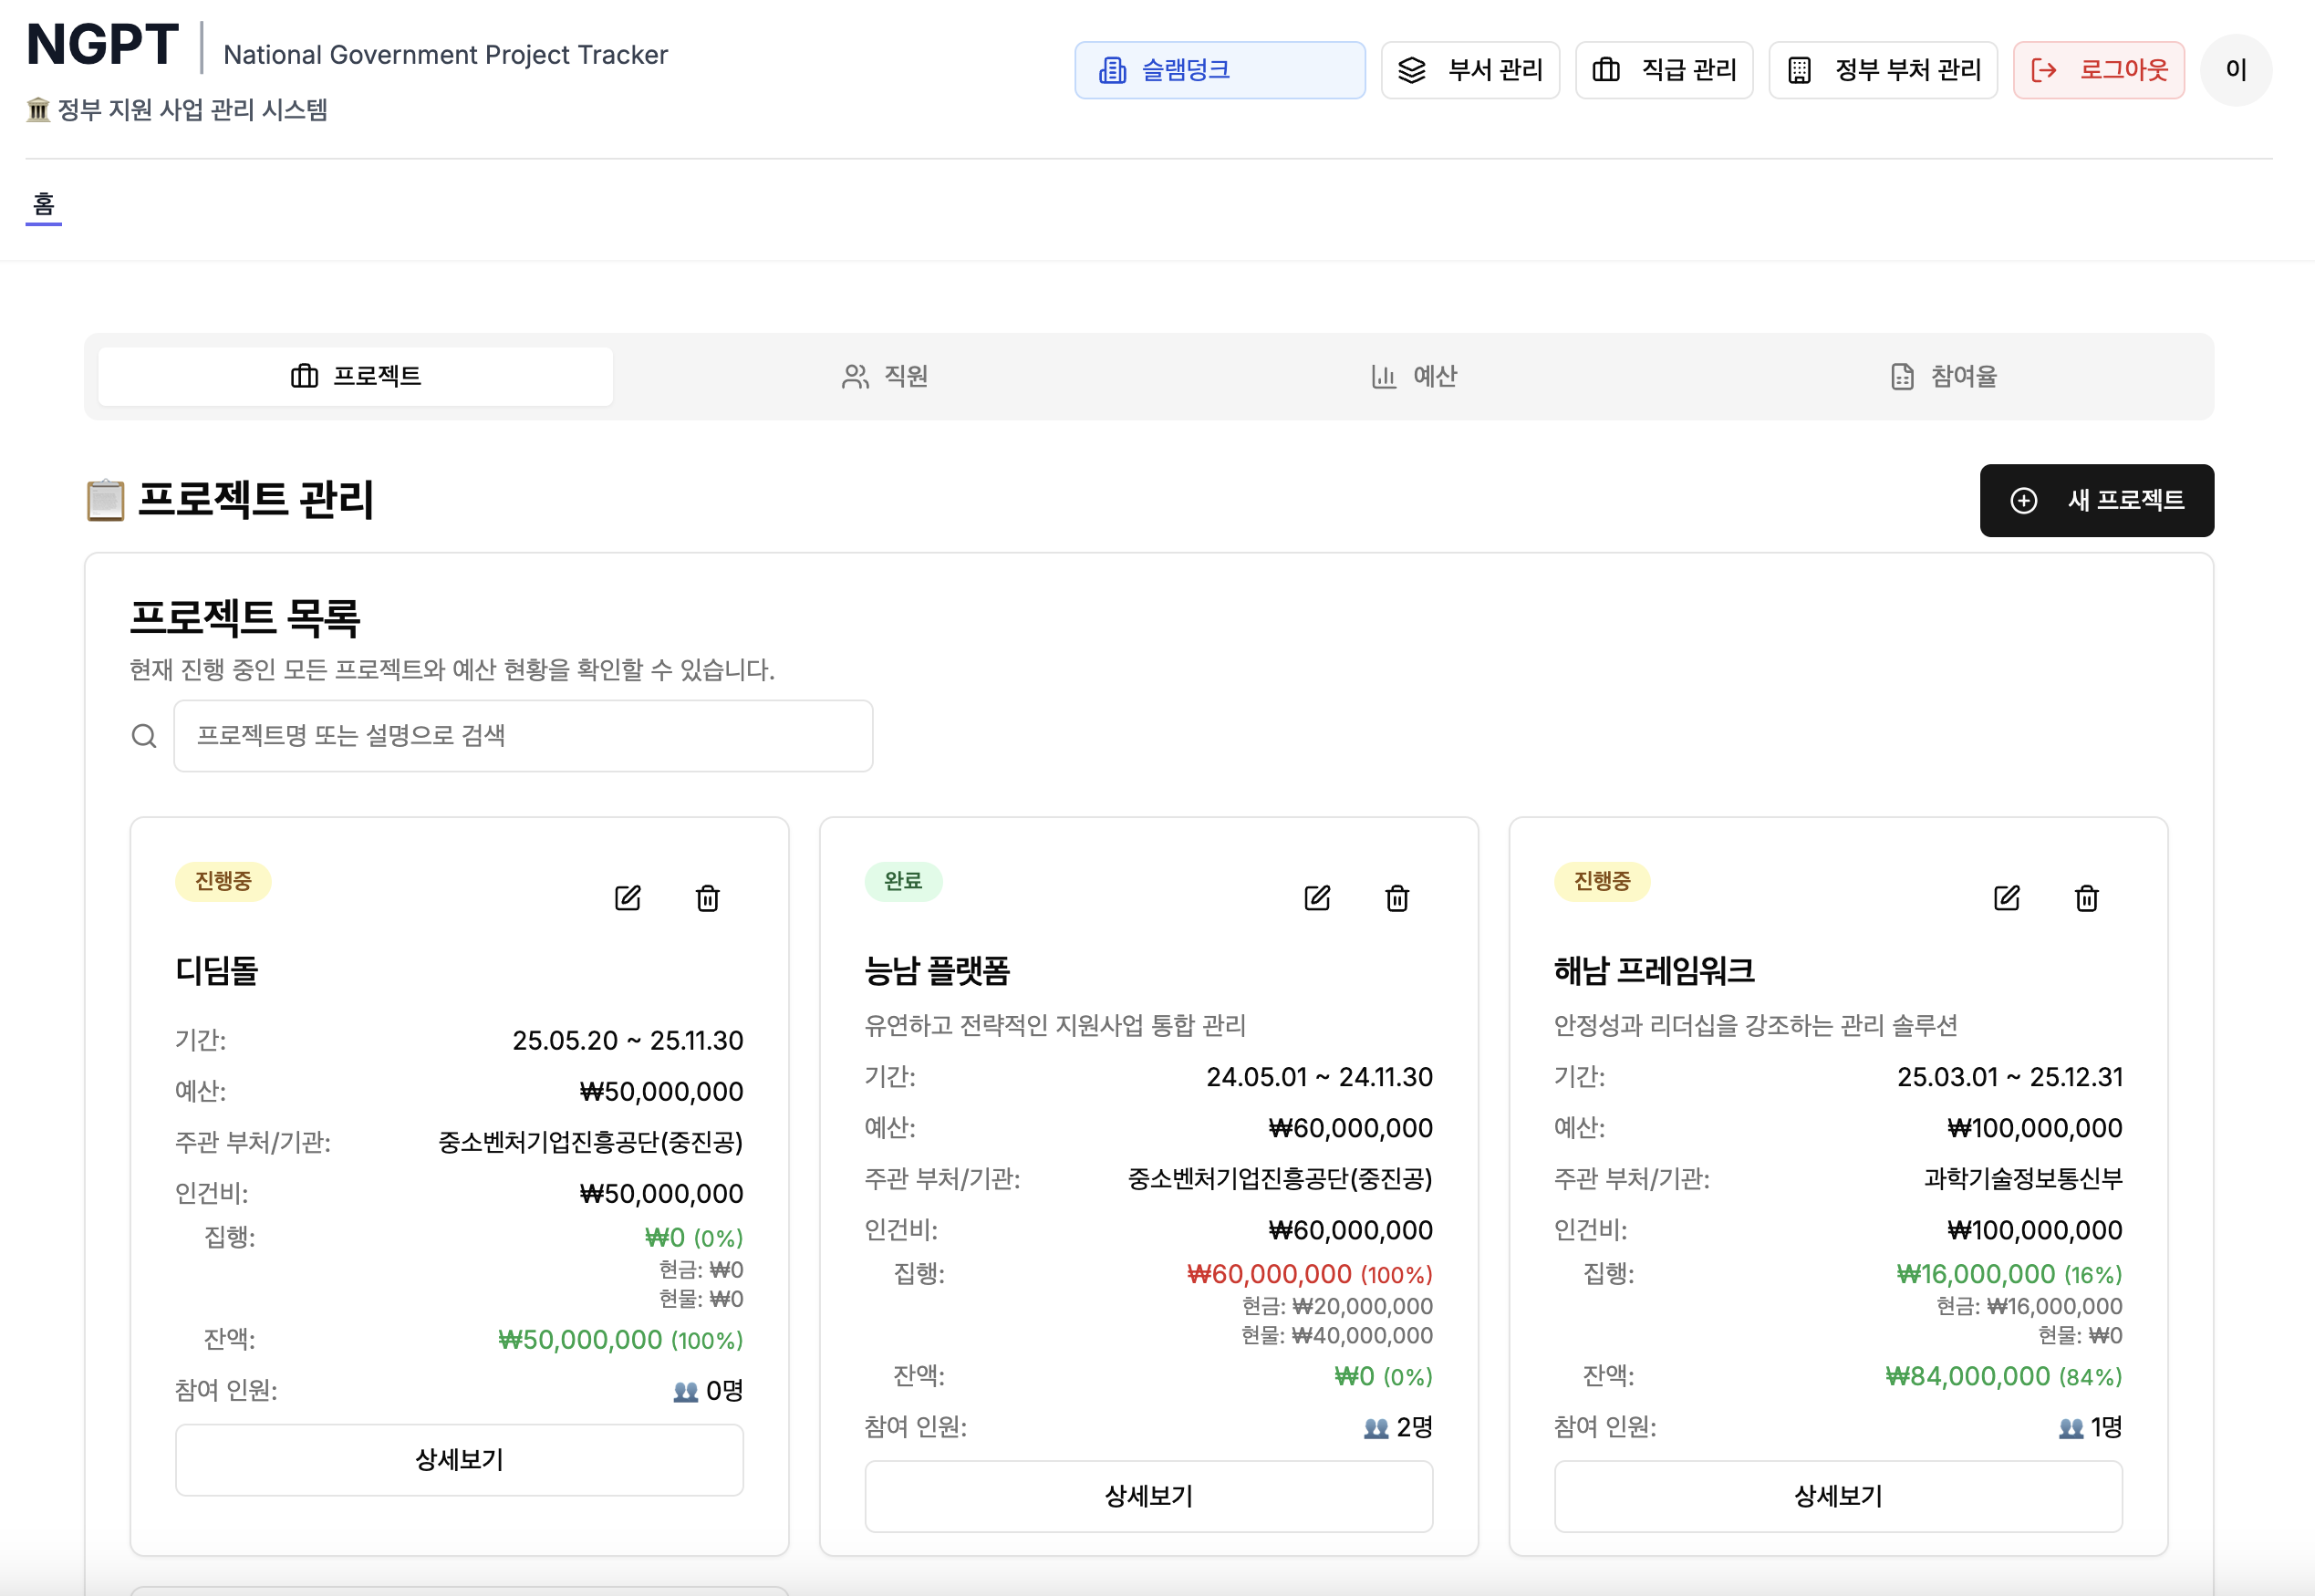Screen dimensions: 2315x1596
Task: Delete the 디딤돌 project with trash icon
Action: point(706,897)
